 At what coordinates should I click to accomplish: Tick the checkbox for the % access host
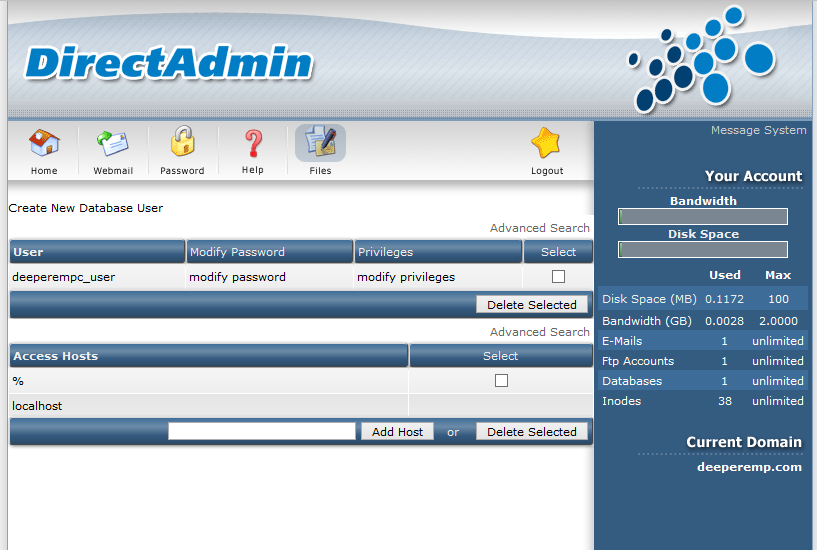point(501,381)
